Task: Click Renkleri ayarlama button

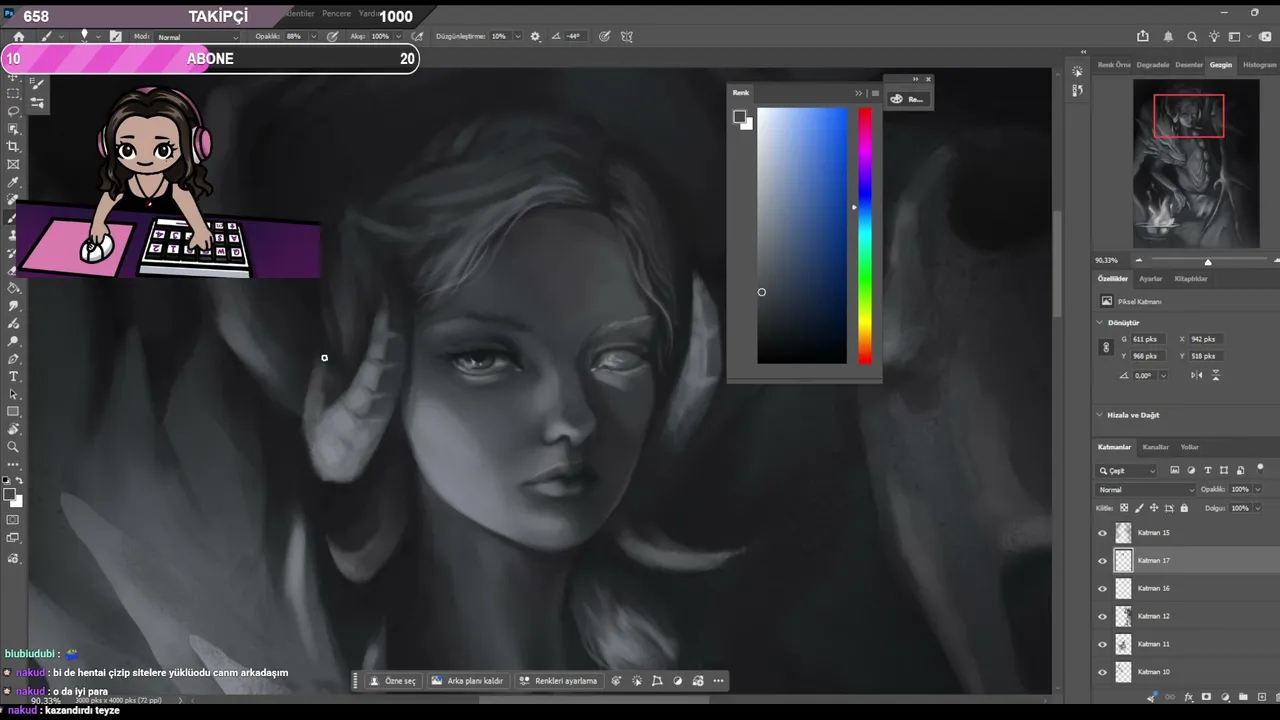Action: (x=558, y=681)
